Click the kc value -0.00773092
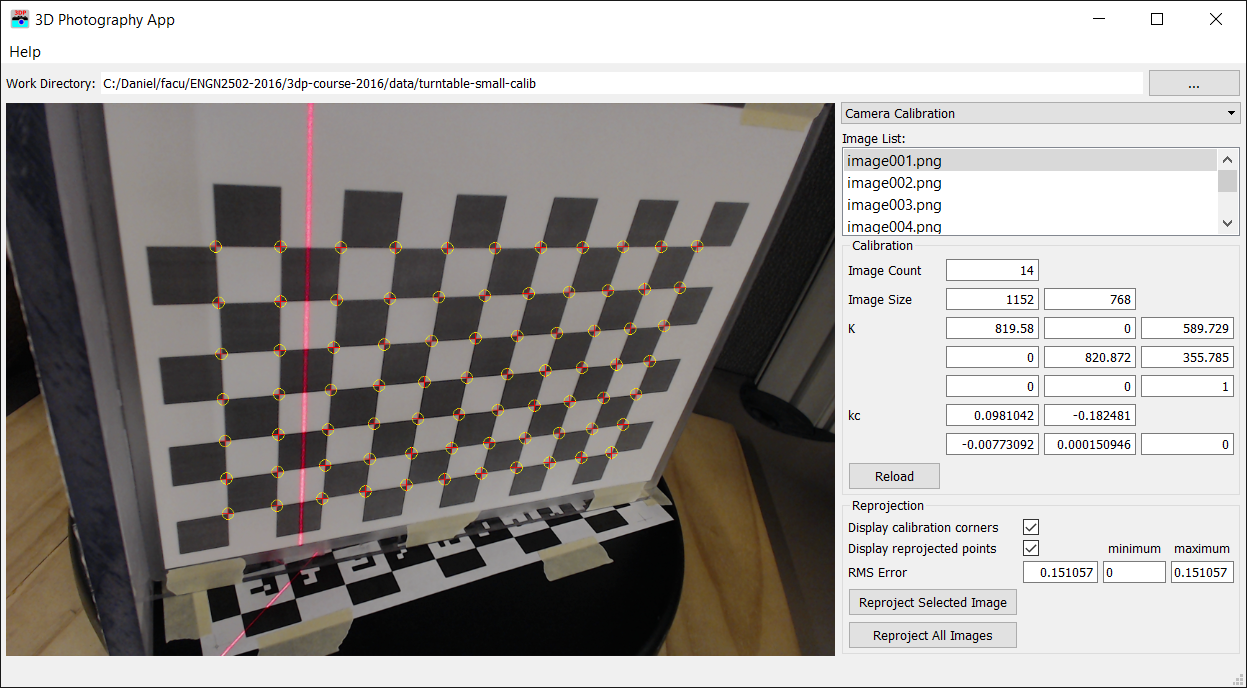Screen dimensions: 1247x688 pos(992,444)
